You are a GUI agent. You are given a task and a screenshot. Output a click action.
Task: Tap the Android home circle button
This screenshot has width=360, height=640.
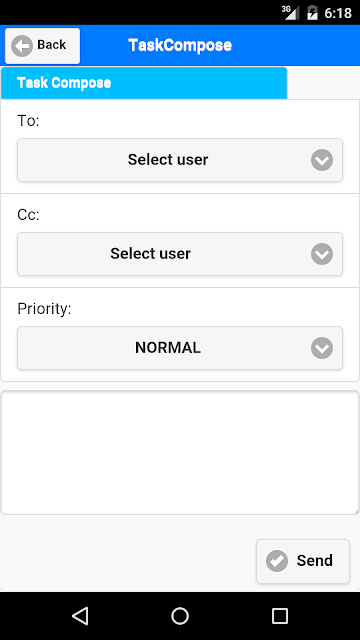[x=180, y=616]
